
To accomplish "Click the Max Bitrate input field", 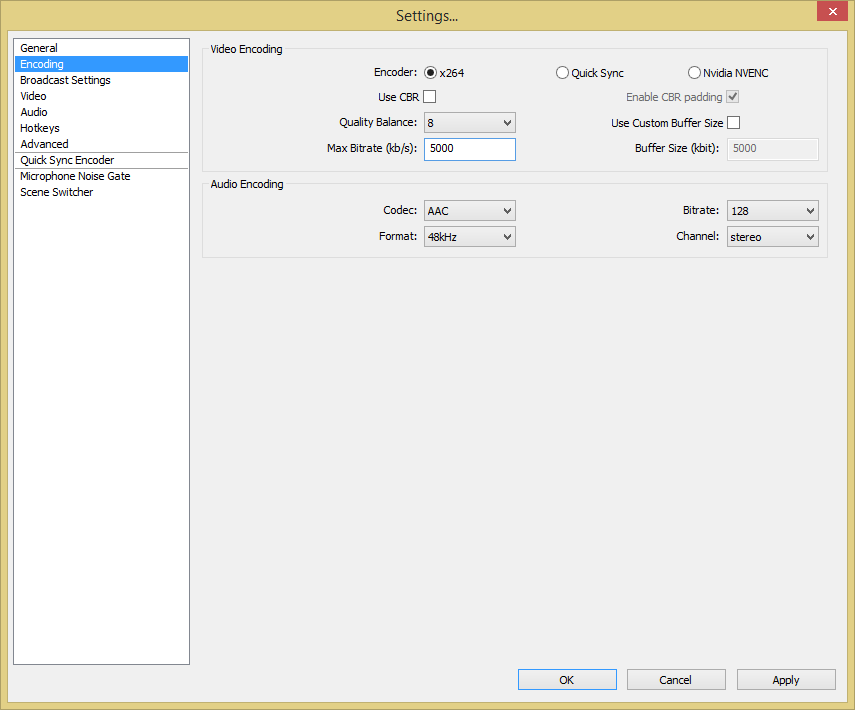I will 469,149.
